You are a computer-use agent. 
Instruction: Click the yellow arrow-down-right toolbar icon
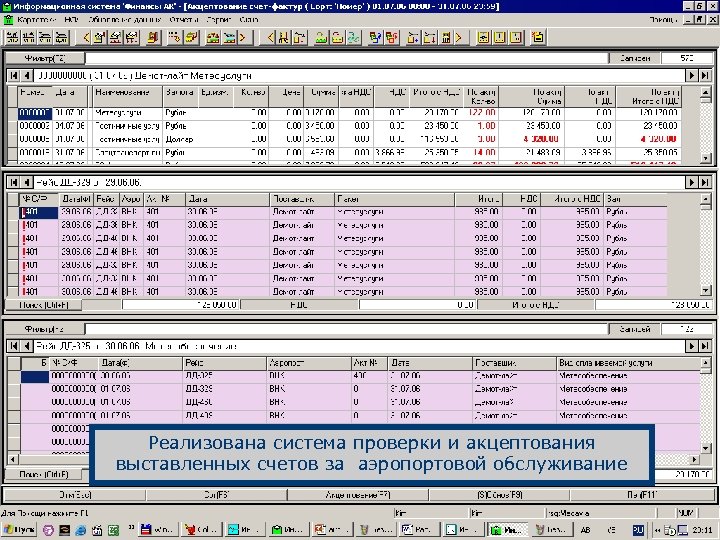point(174,37)
